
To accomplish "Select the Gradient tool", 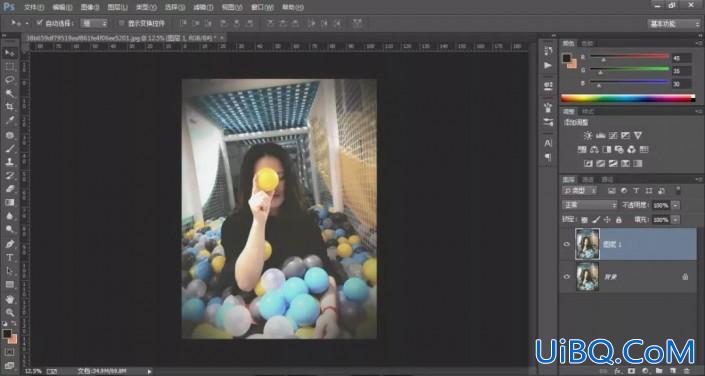I will (9, 202).
